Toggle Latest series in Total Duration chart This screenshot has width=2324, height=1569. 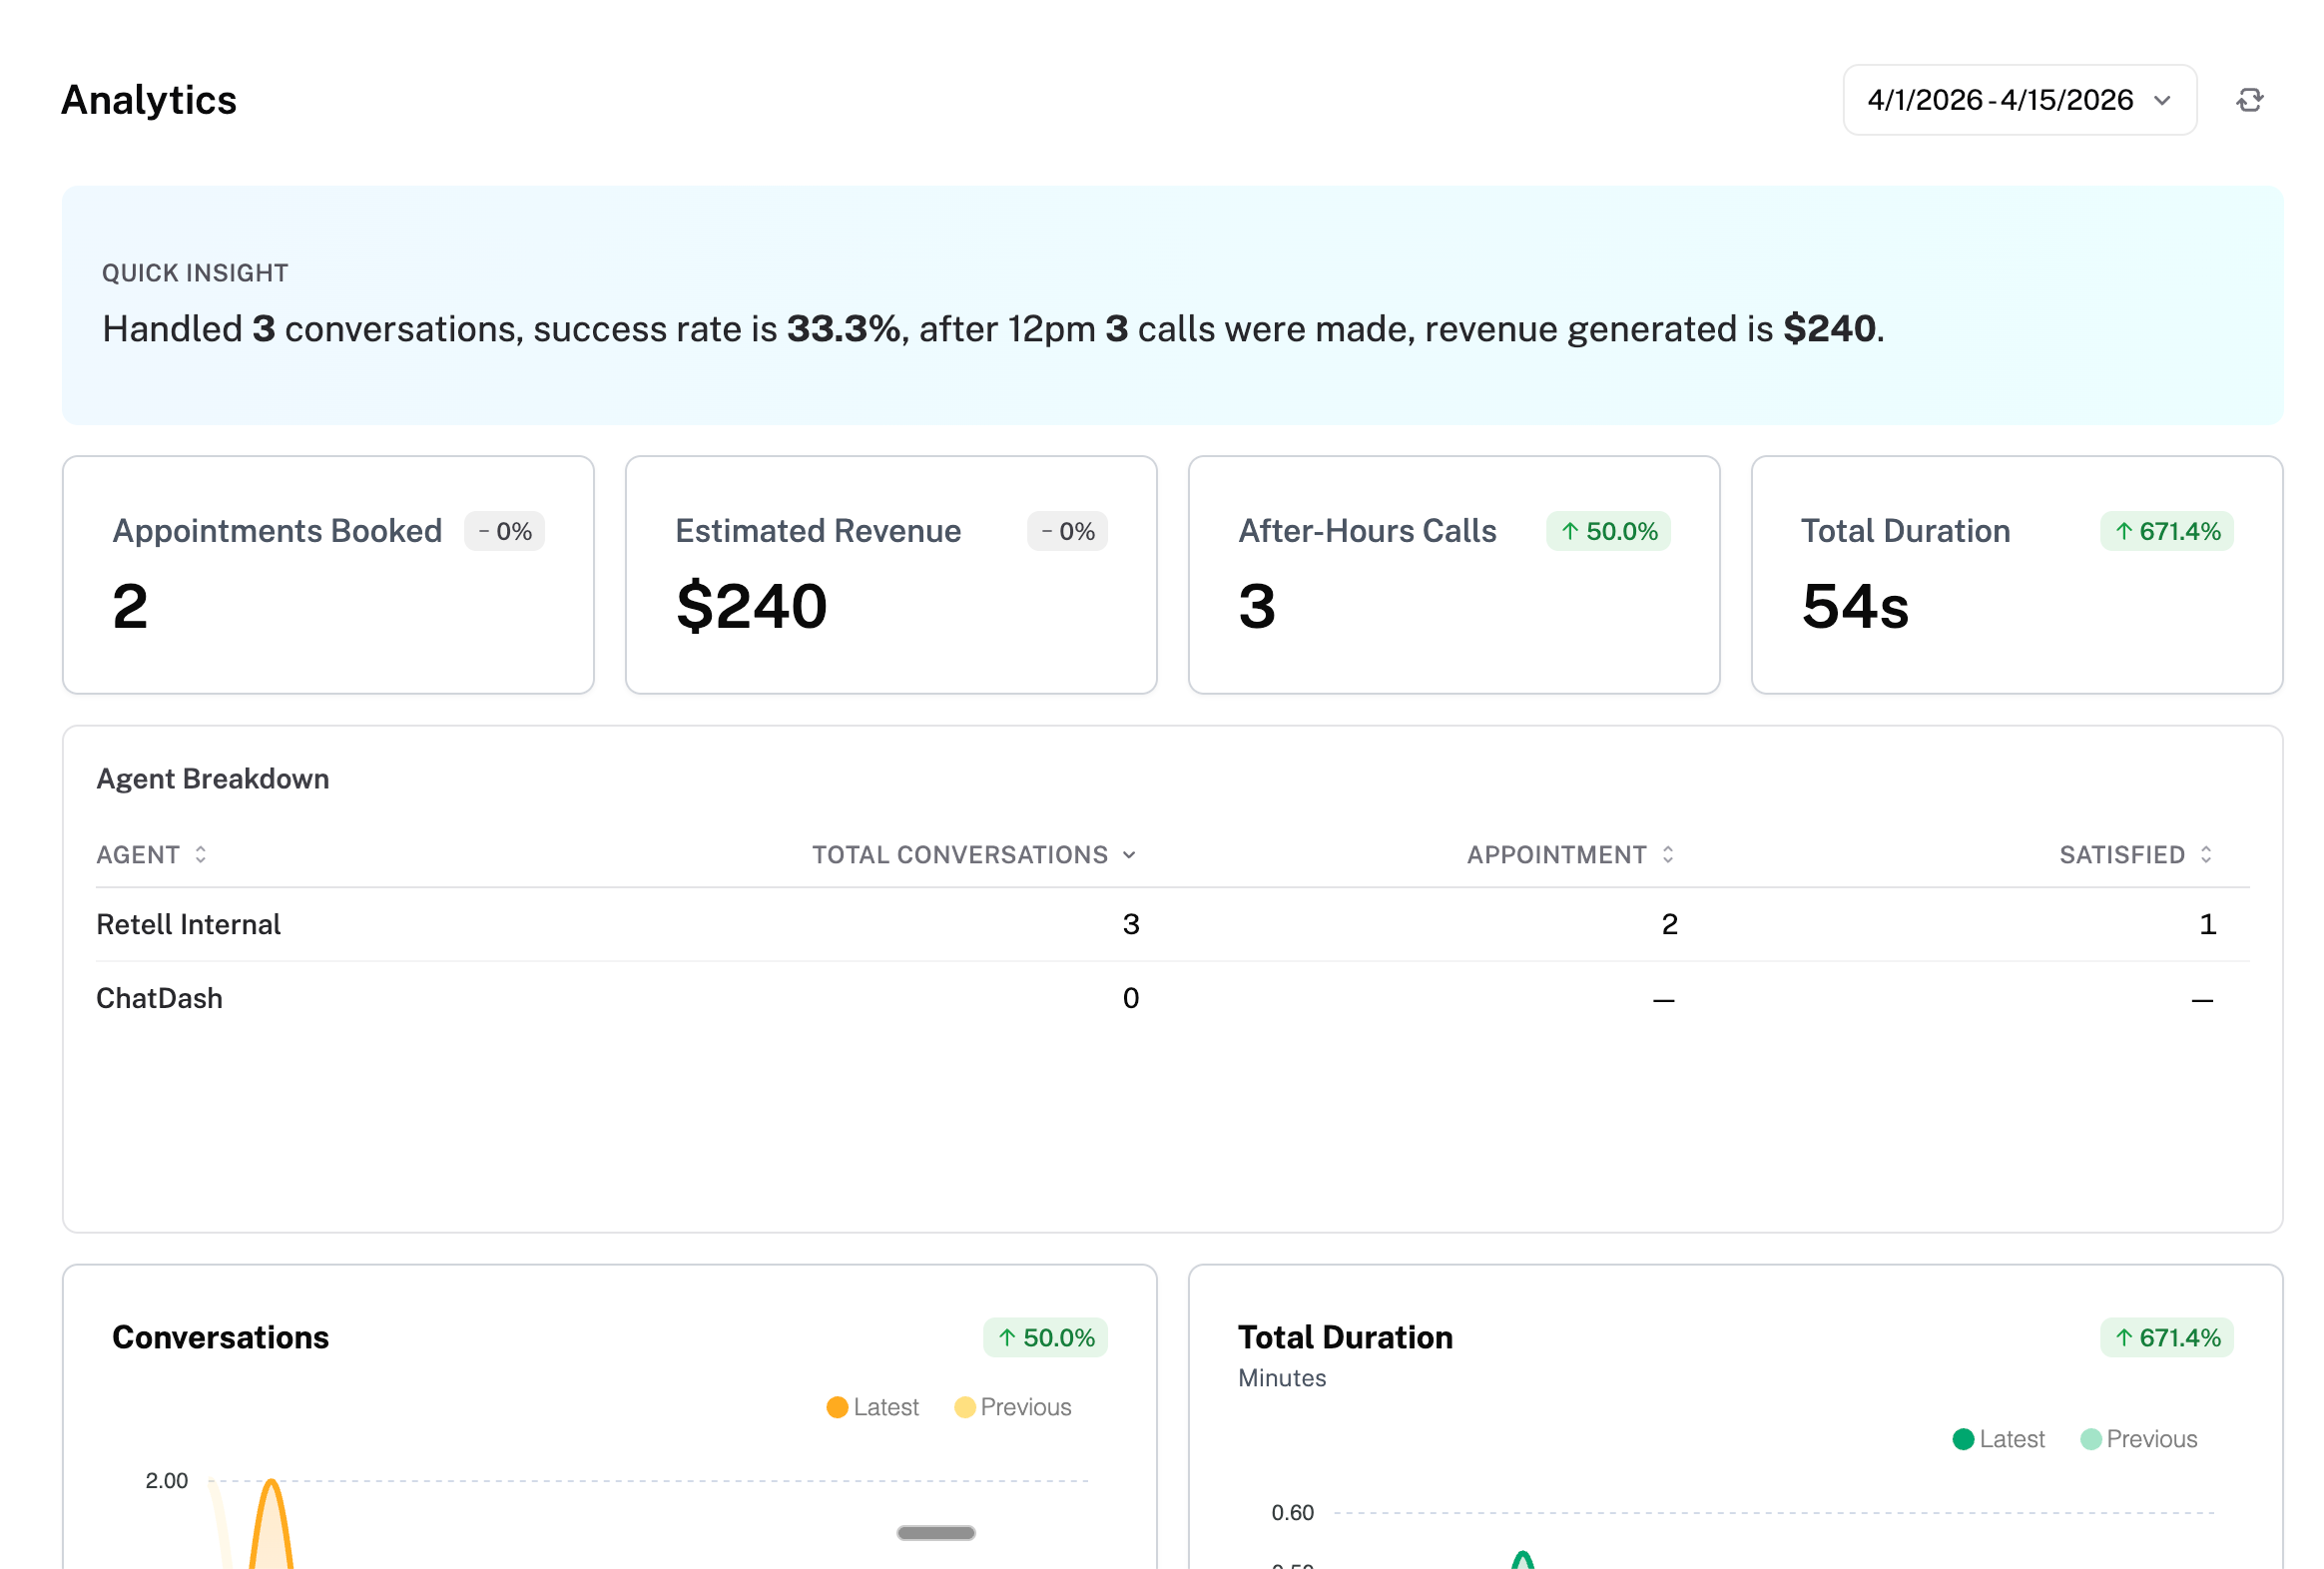tap(1998, 1439)
